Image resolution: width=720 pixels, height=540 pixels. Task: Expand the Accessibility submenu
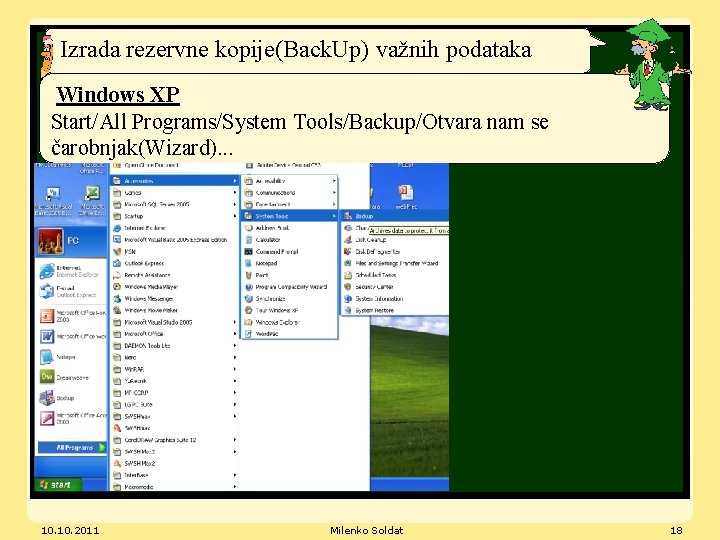[290, 181]
